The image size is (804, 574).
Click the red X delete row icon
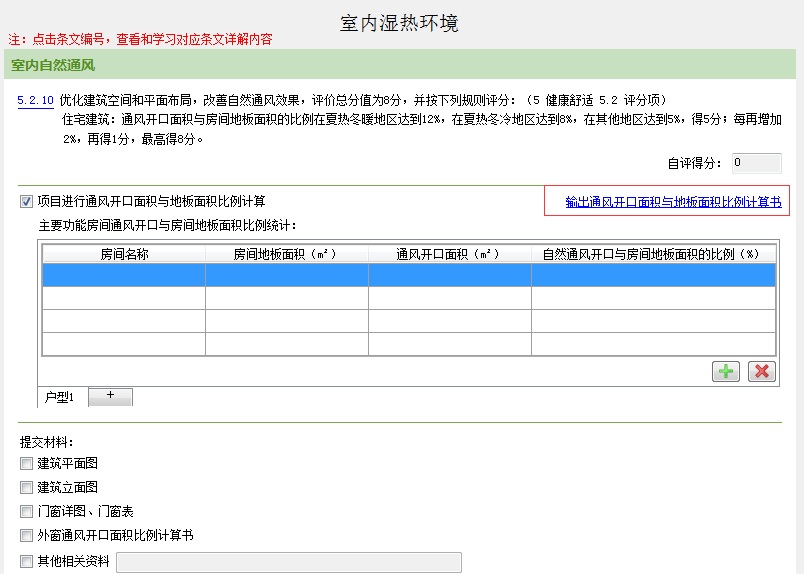pos(762,371)
